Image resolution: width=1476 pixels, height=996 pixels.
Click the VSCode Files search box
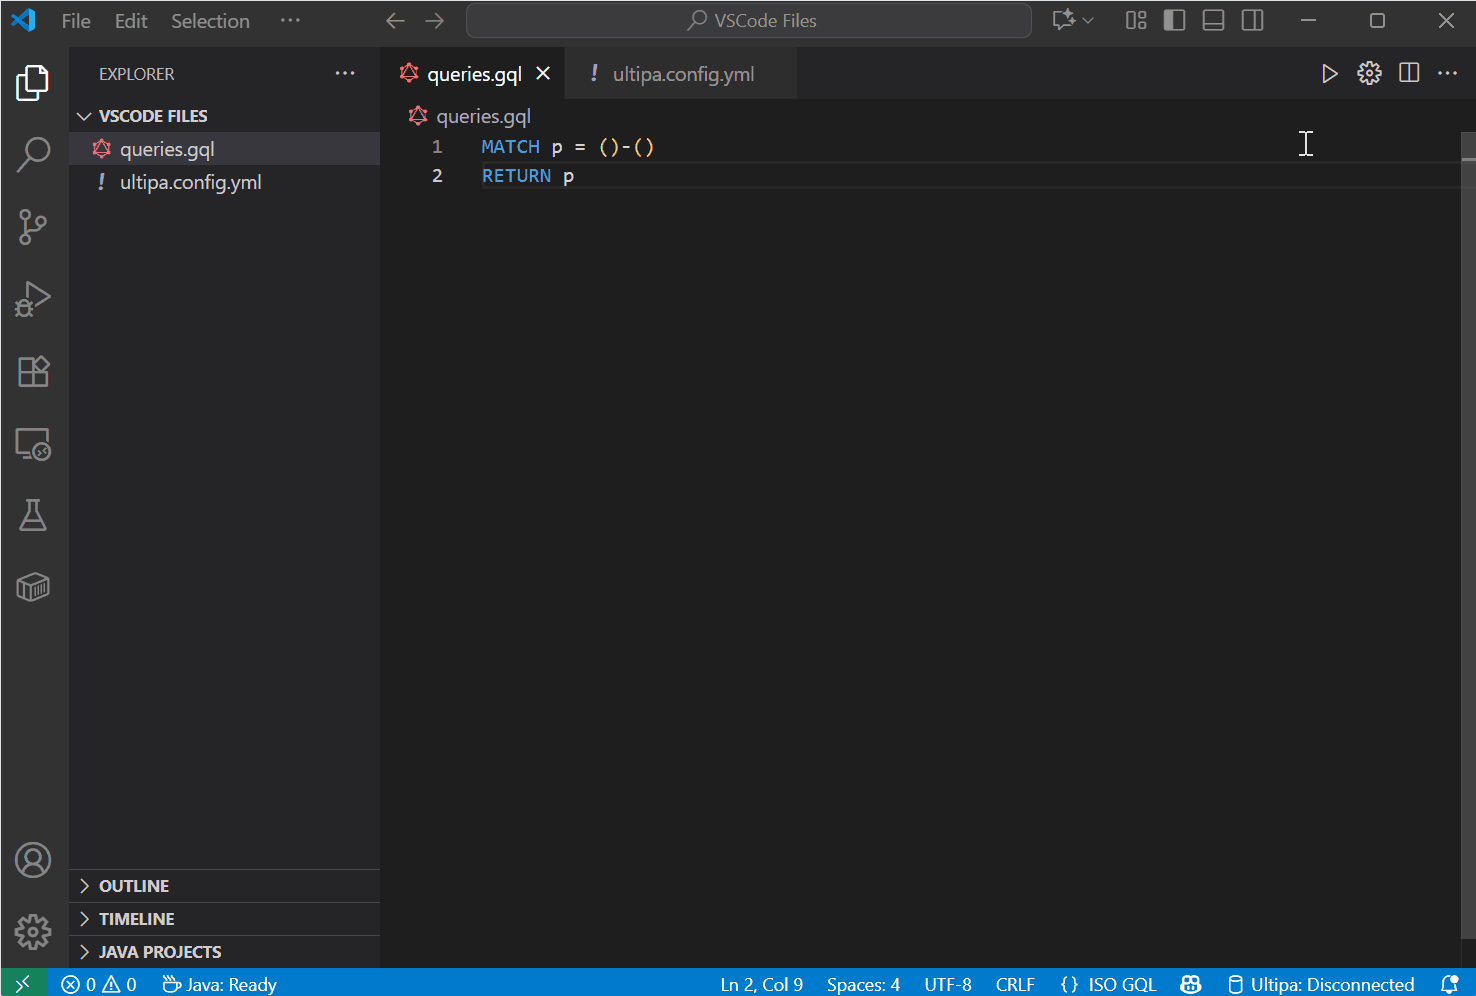point(749,21)
